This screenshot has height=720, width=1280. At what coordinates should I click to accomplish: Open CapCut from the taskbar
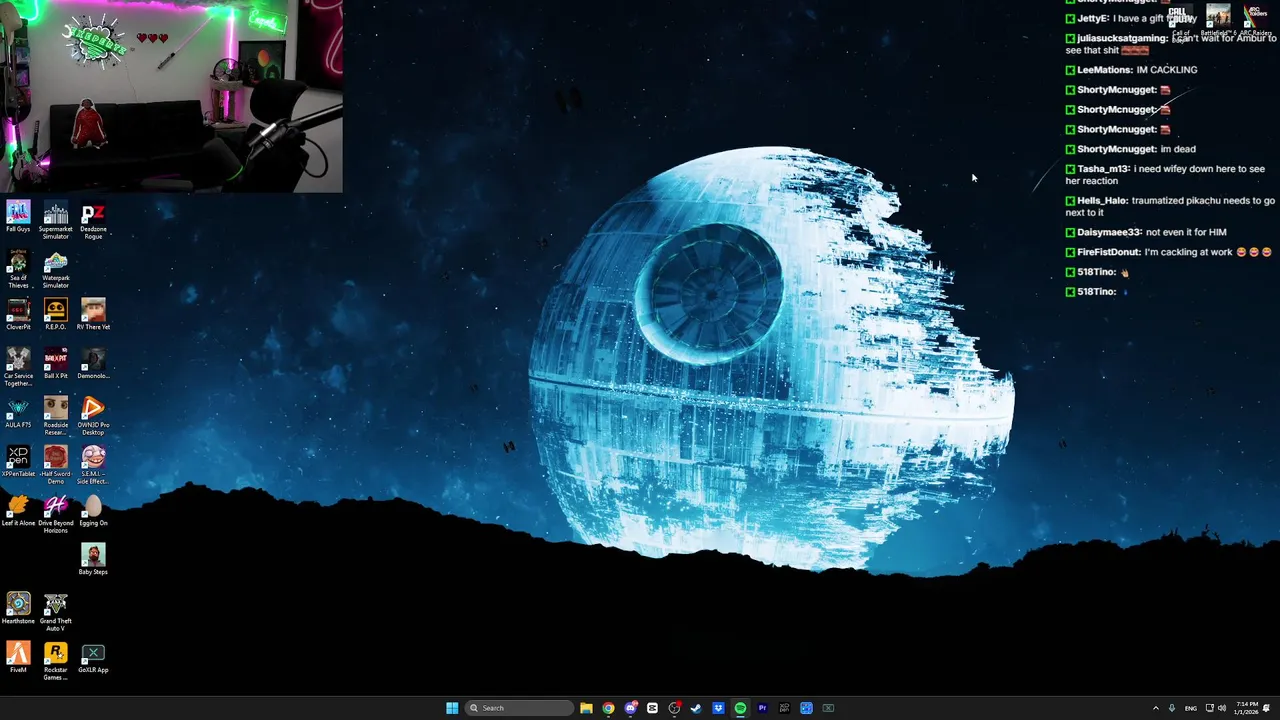[x=652, y=708]
